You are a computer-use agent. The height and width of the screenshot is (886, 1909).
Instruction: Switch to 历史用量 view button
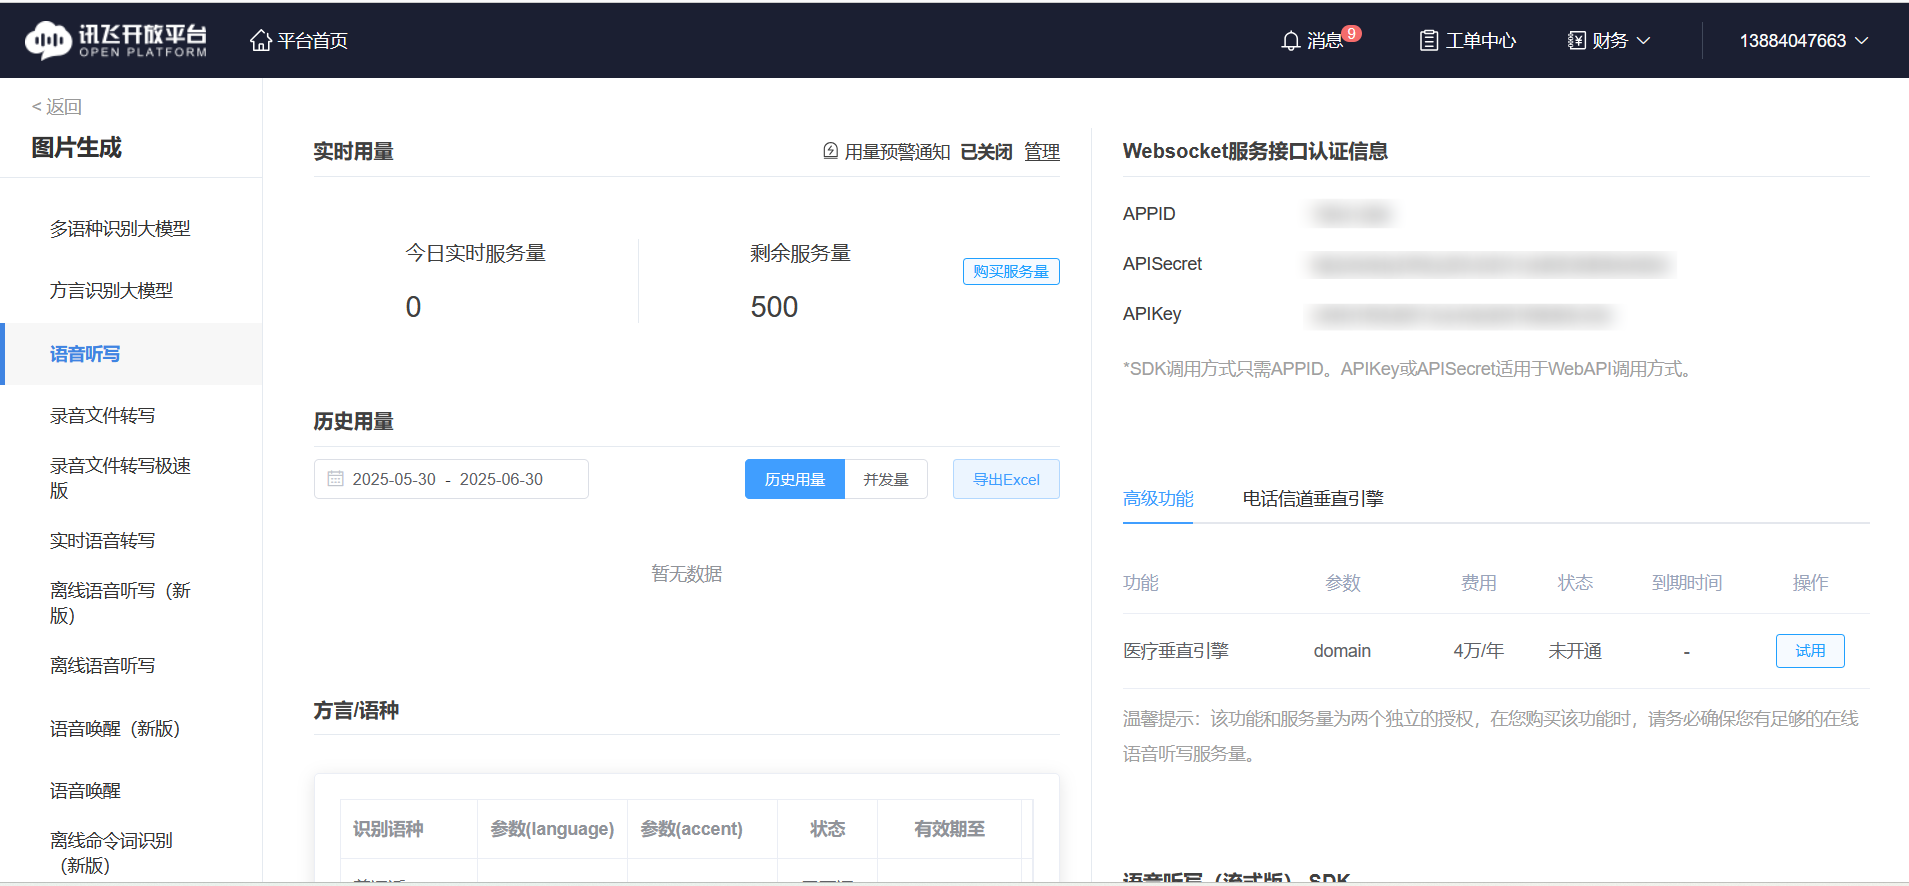coord(795,479)
